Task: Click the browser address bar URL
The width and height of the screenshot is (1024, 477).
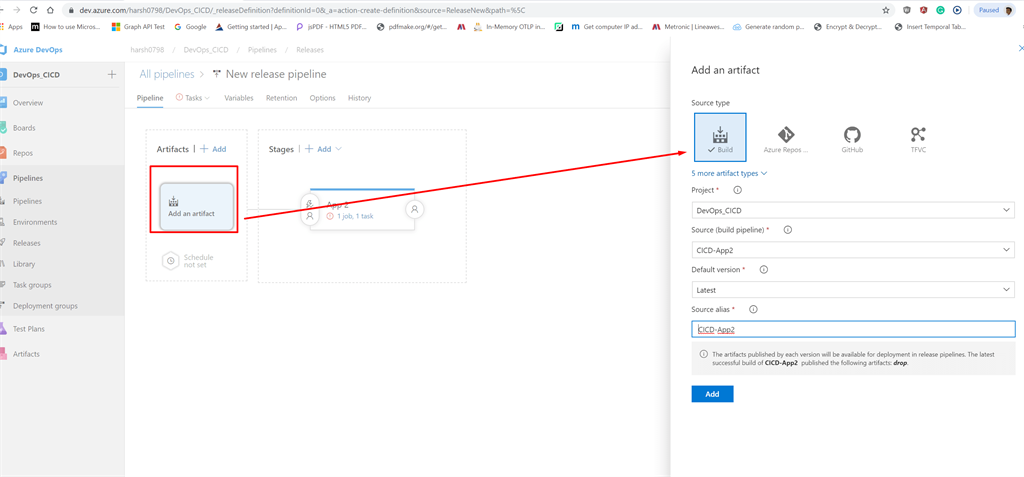Action: pyautogui.click(x=303, y=10)
